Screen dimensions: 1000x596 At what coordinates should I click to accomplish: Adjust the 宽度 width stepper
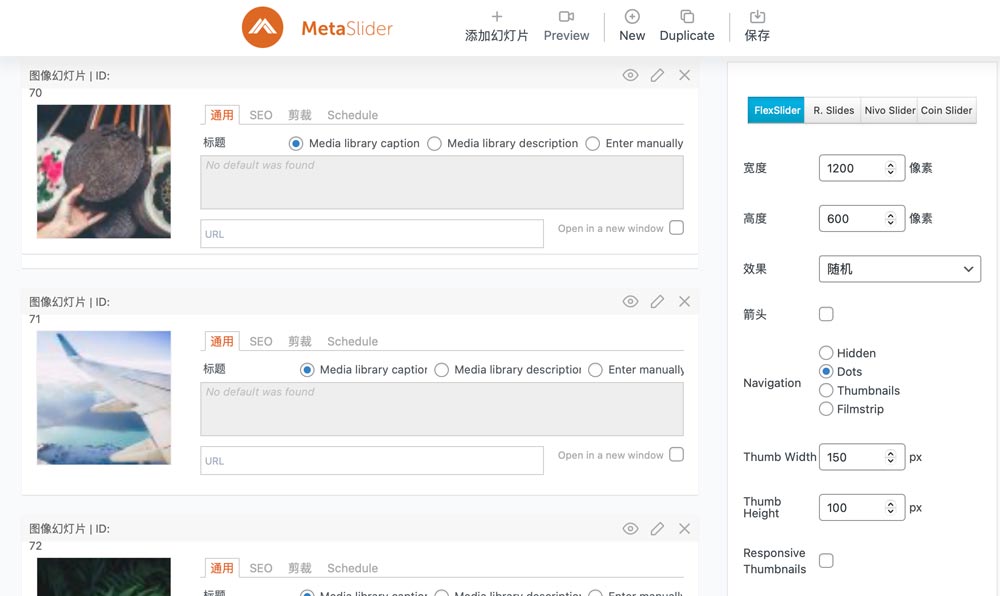[890, 168]
